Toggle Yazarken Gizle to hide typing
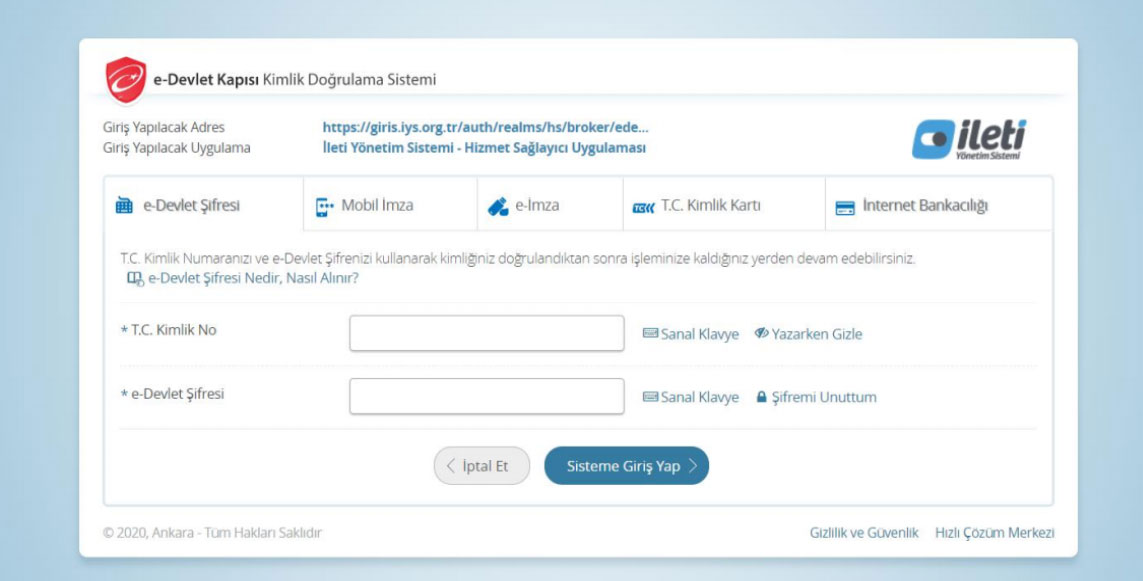The width and height of the screenshot is (1143, 581). [x=808, y=334]
